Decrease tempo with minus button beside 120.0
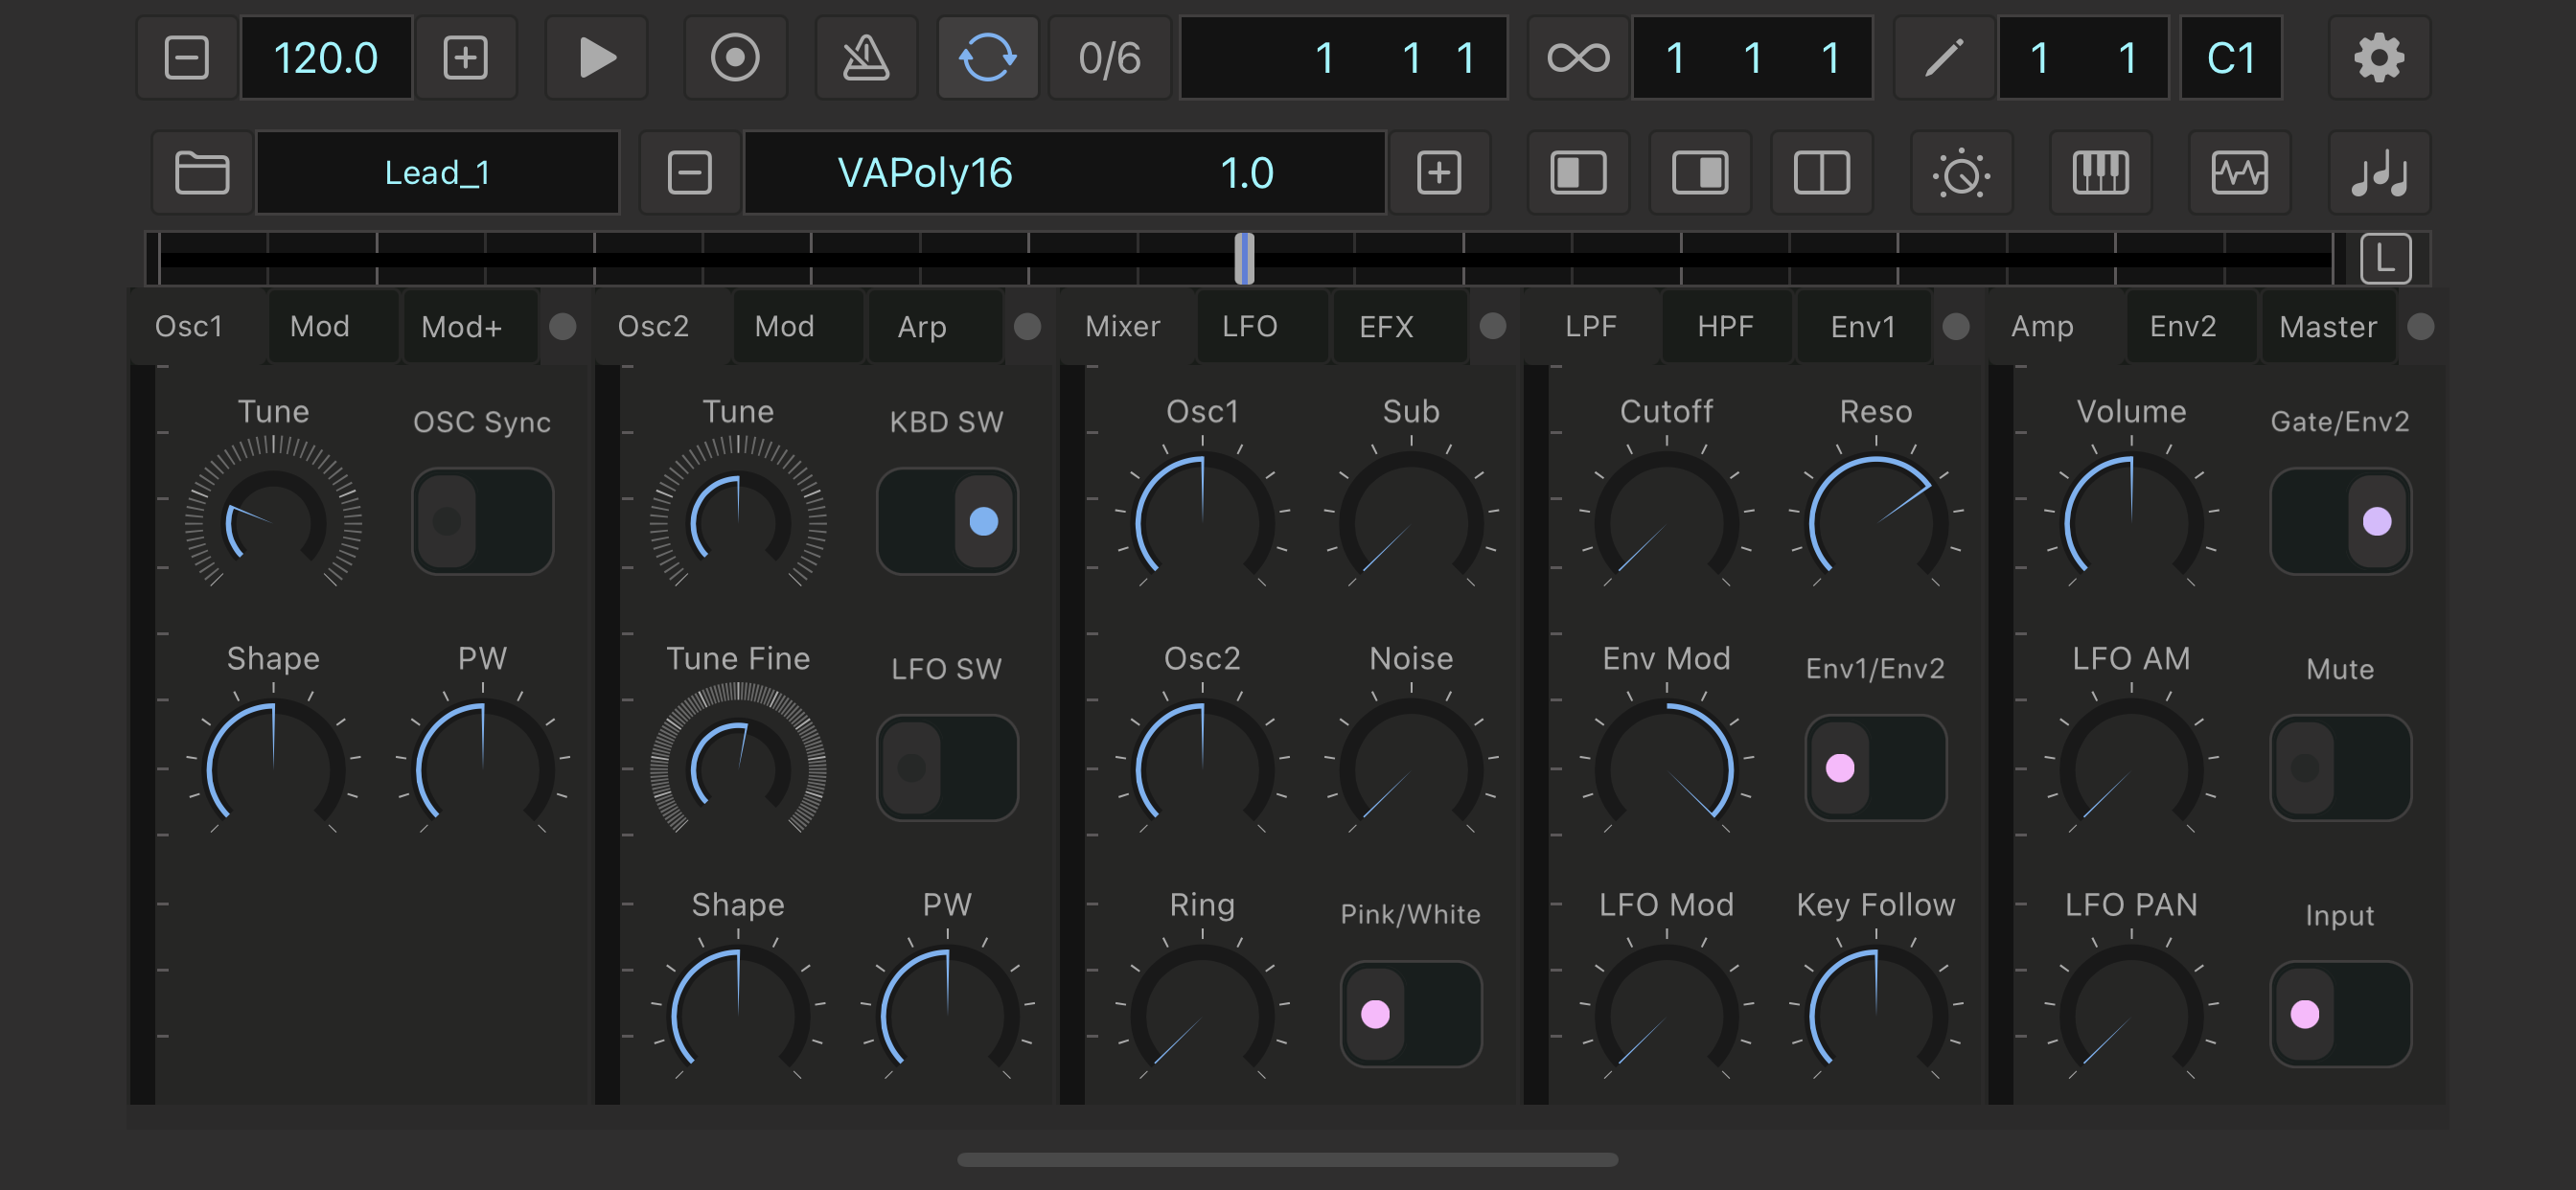 [186, 57]
